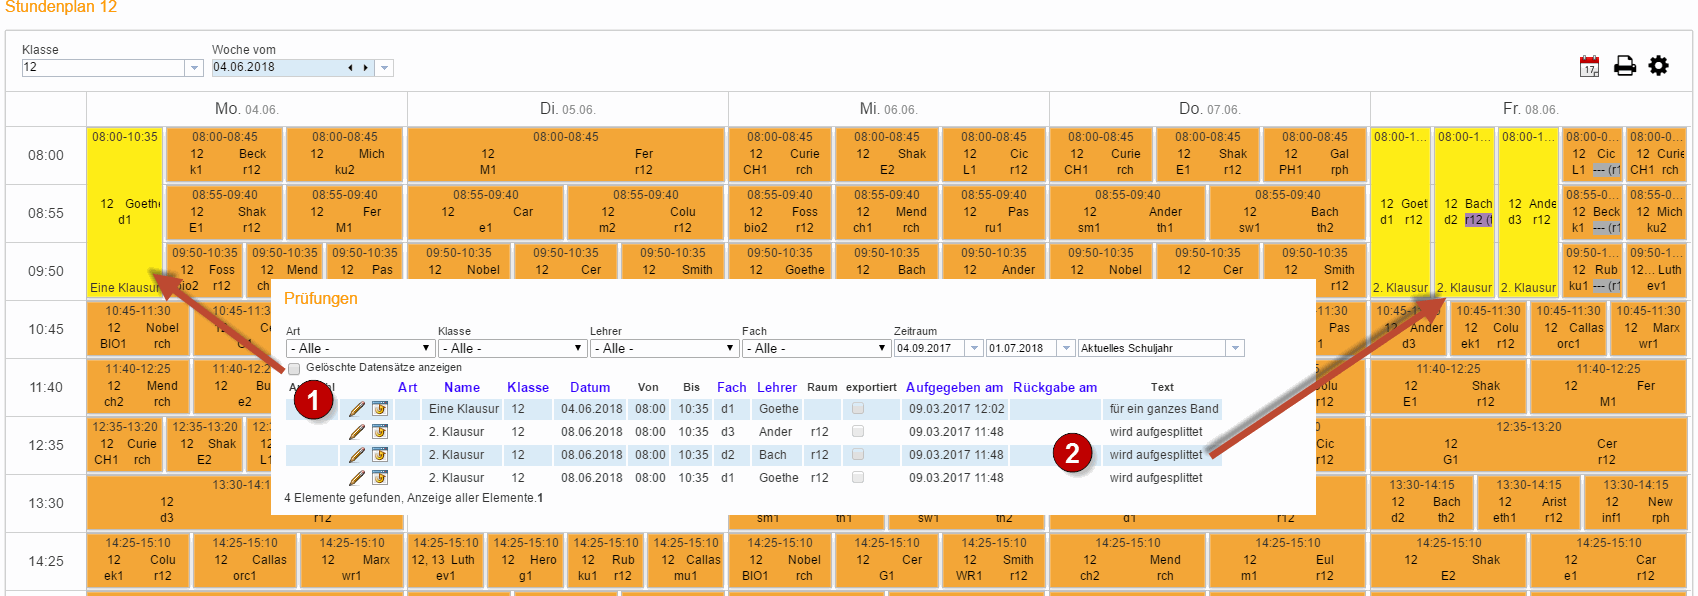Select the Friday '2. Klausur' block with Bach d2
1698x596 pixels.
coord(1464,212)
